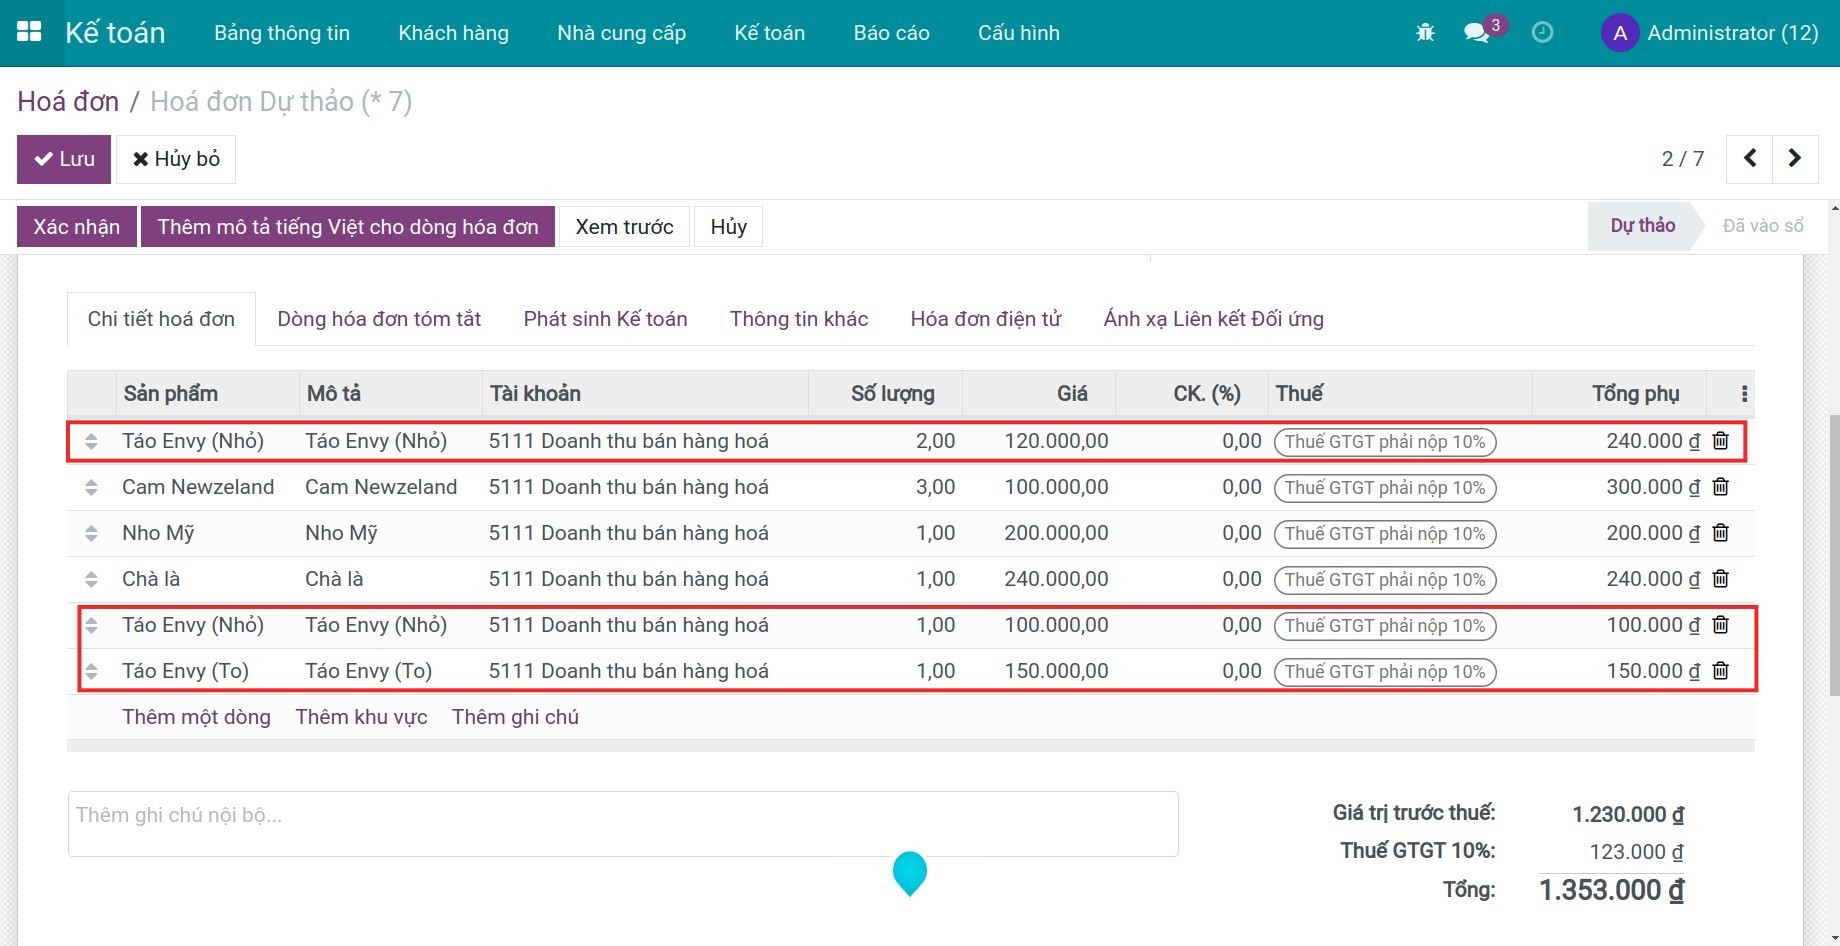Open the apps grid menu icon
This screenshot has width=1840, height=946.
click(29, 32)
